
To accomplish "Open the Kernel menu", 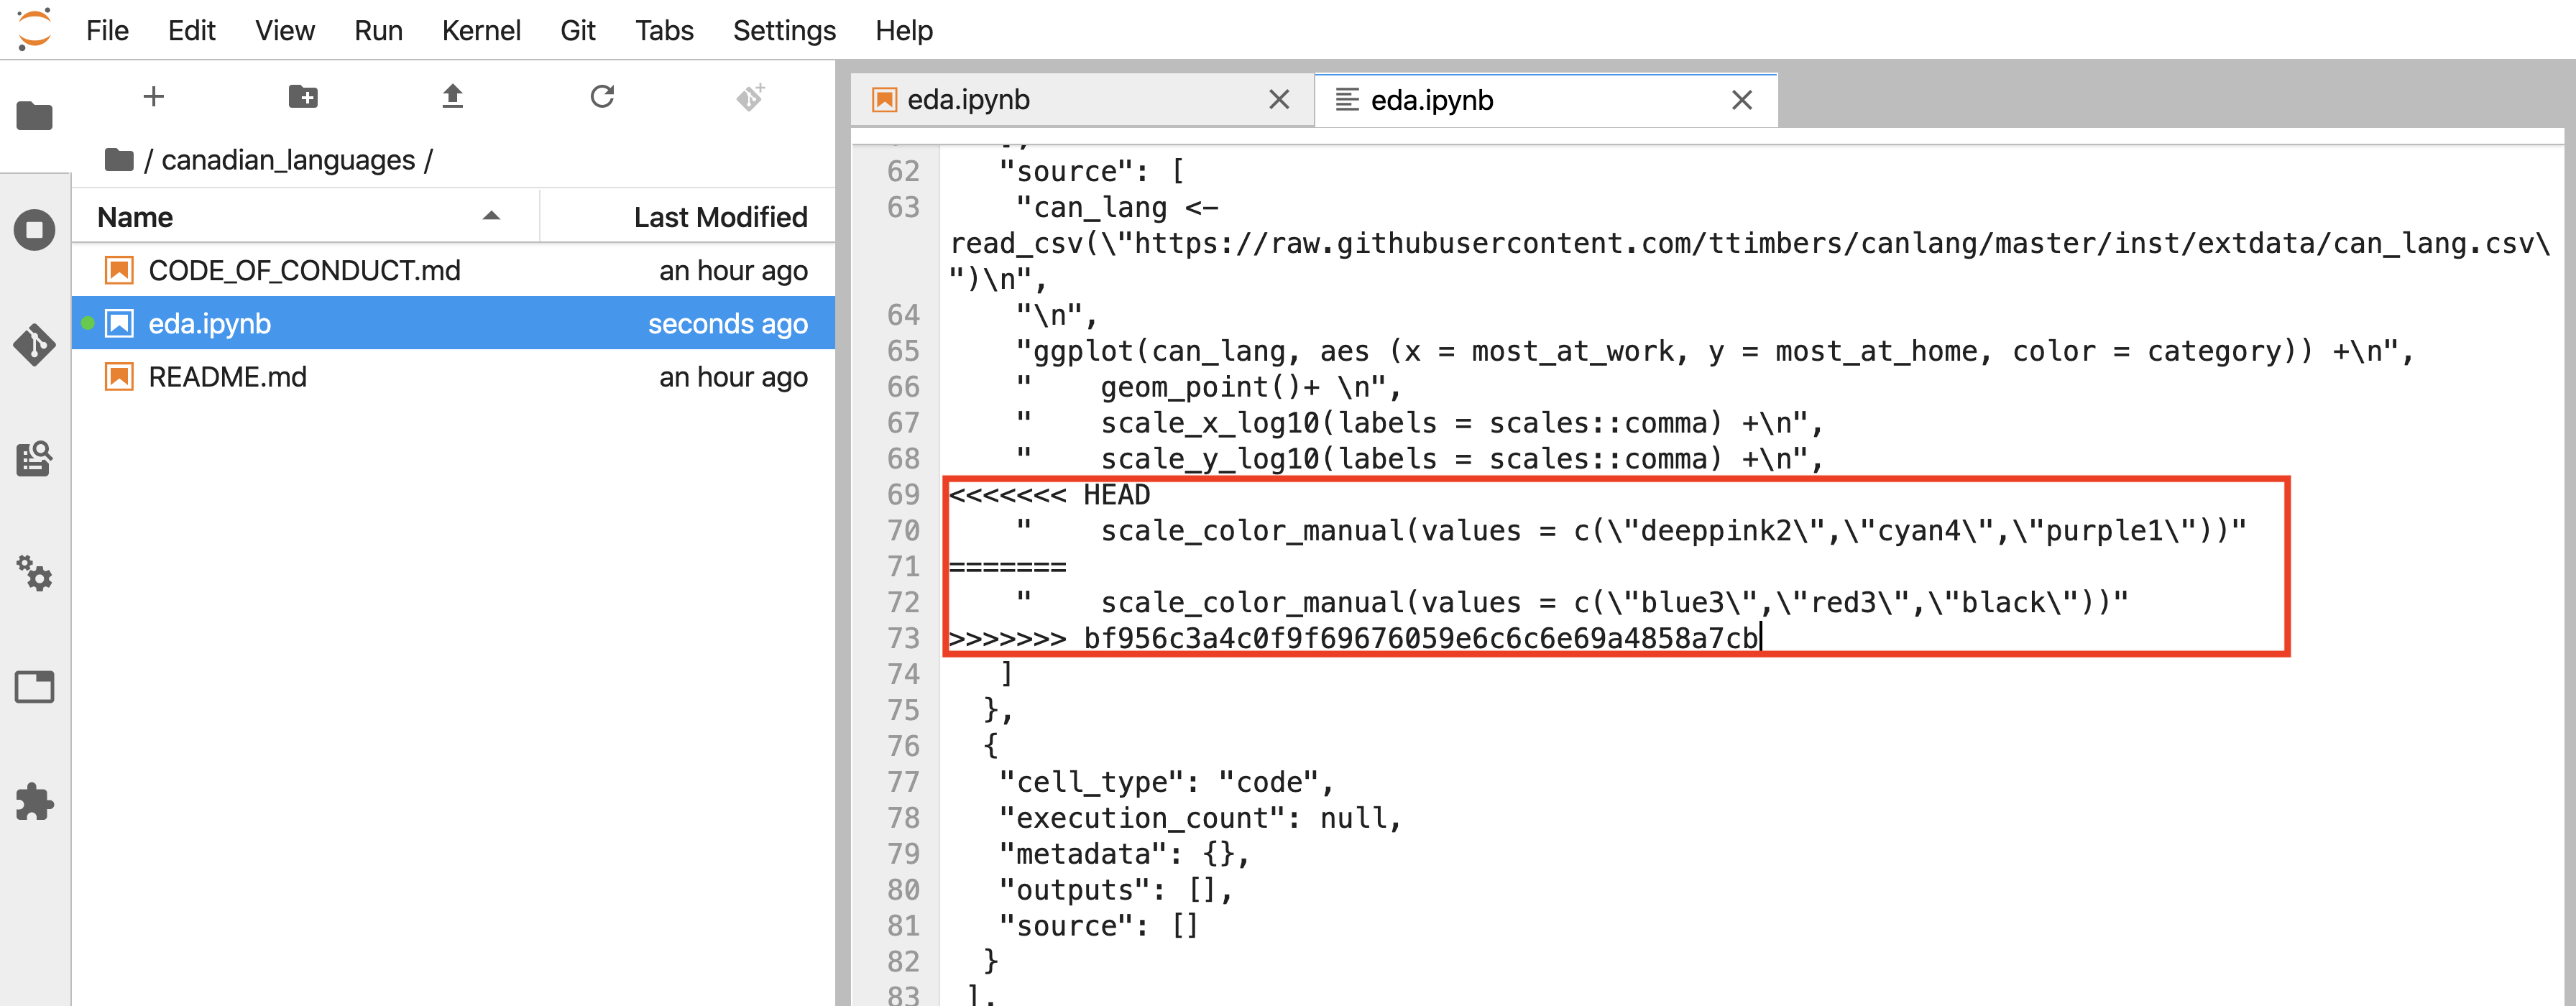I will click(x=478, y=29).
